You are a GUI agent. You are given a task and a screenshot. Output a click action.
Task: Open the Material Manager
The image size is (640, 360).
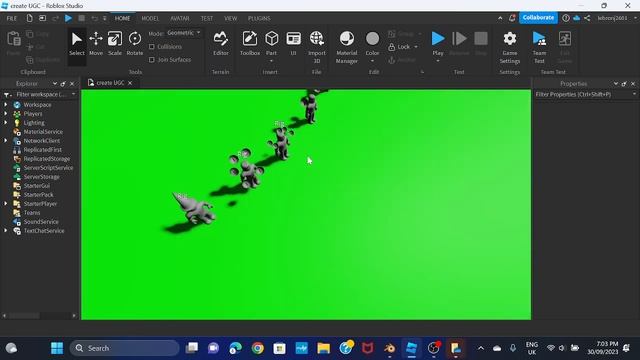pyautogui.click(x=347, y=47)
